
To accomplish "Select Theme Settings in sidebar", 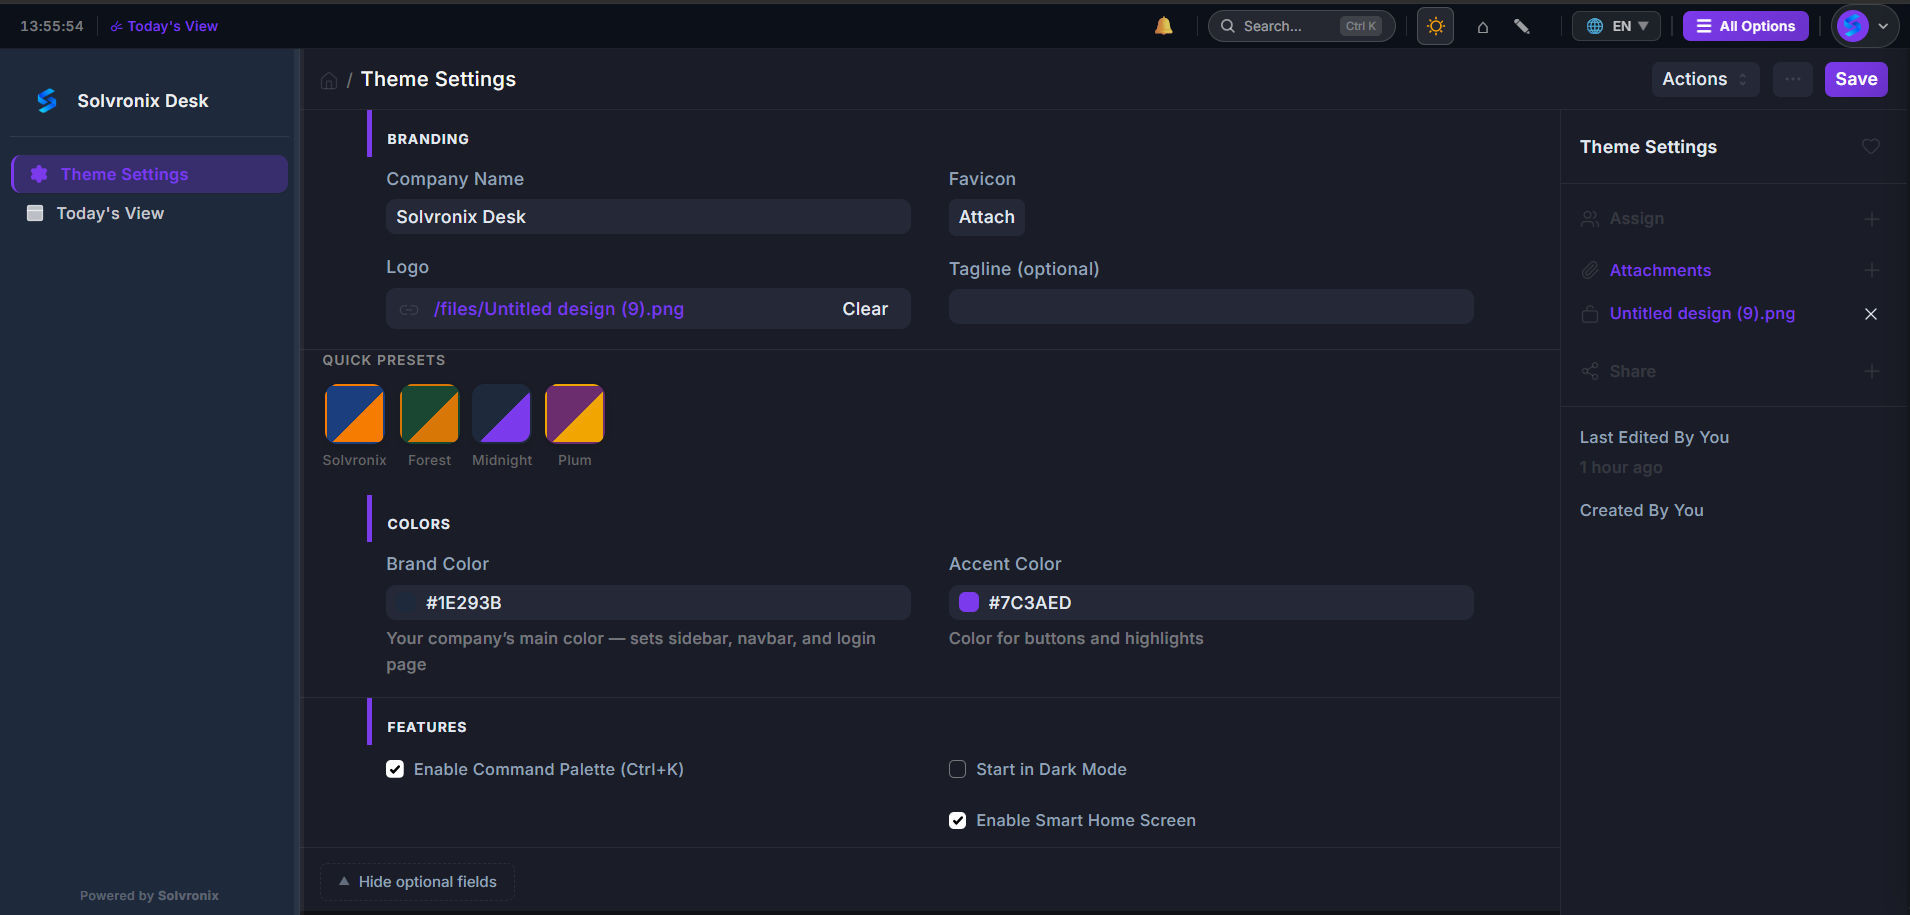I will (150, 174).
